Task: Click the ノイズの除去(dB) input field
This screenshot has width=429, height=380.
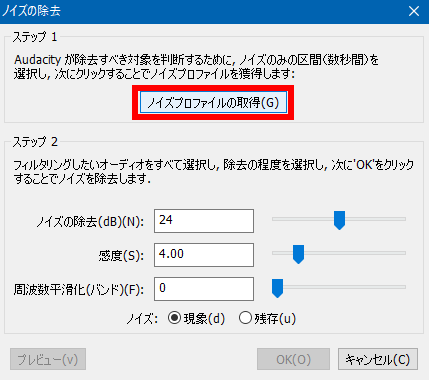Action: (204, 221)
